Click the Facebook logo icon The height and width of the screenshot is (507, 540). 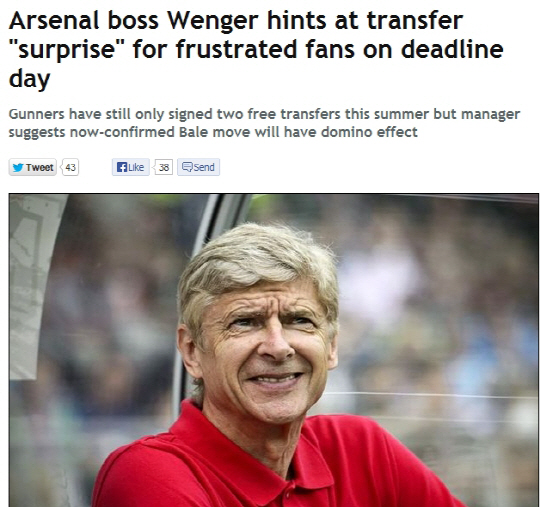click(x=122, y=167)
